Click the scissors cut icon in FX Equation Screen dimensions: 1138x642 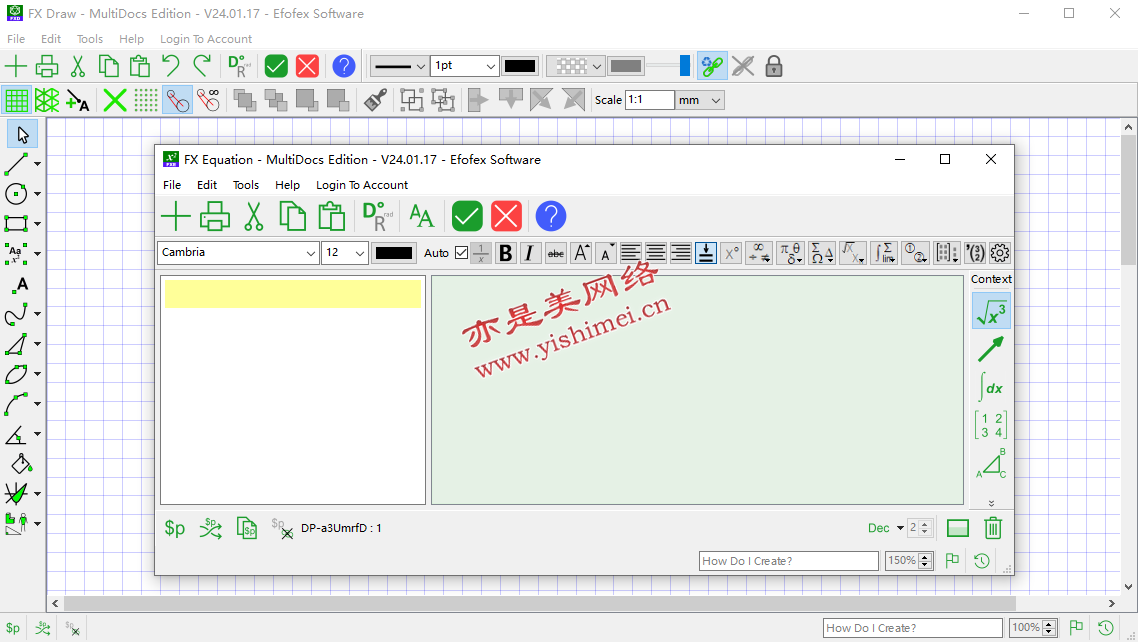tap(253, 216)
